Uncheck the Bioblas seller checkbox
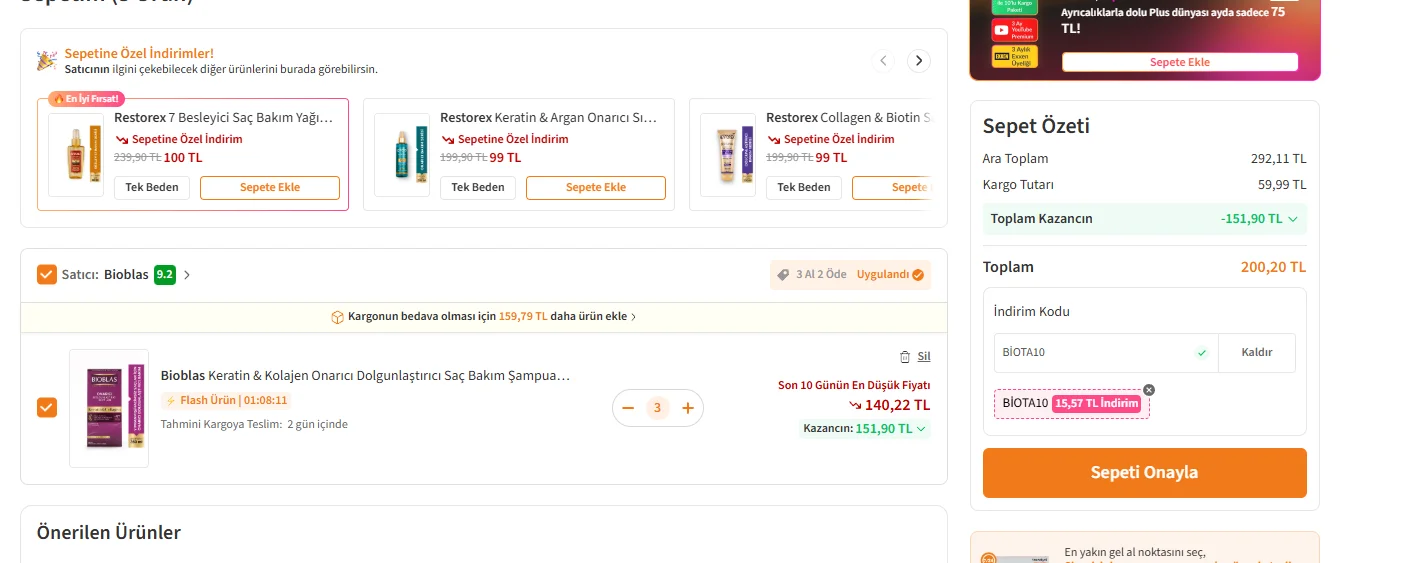Image resolution: width=1404 pixels, height=563 pixels. click(x=47, y=275)
